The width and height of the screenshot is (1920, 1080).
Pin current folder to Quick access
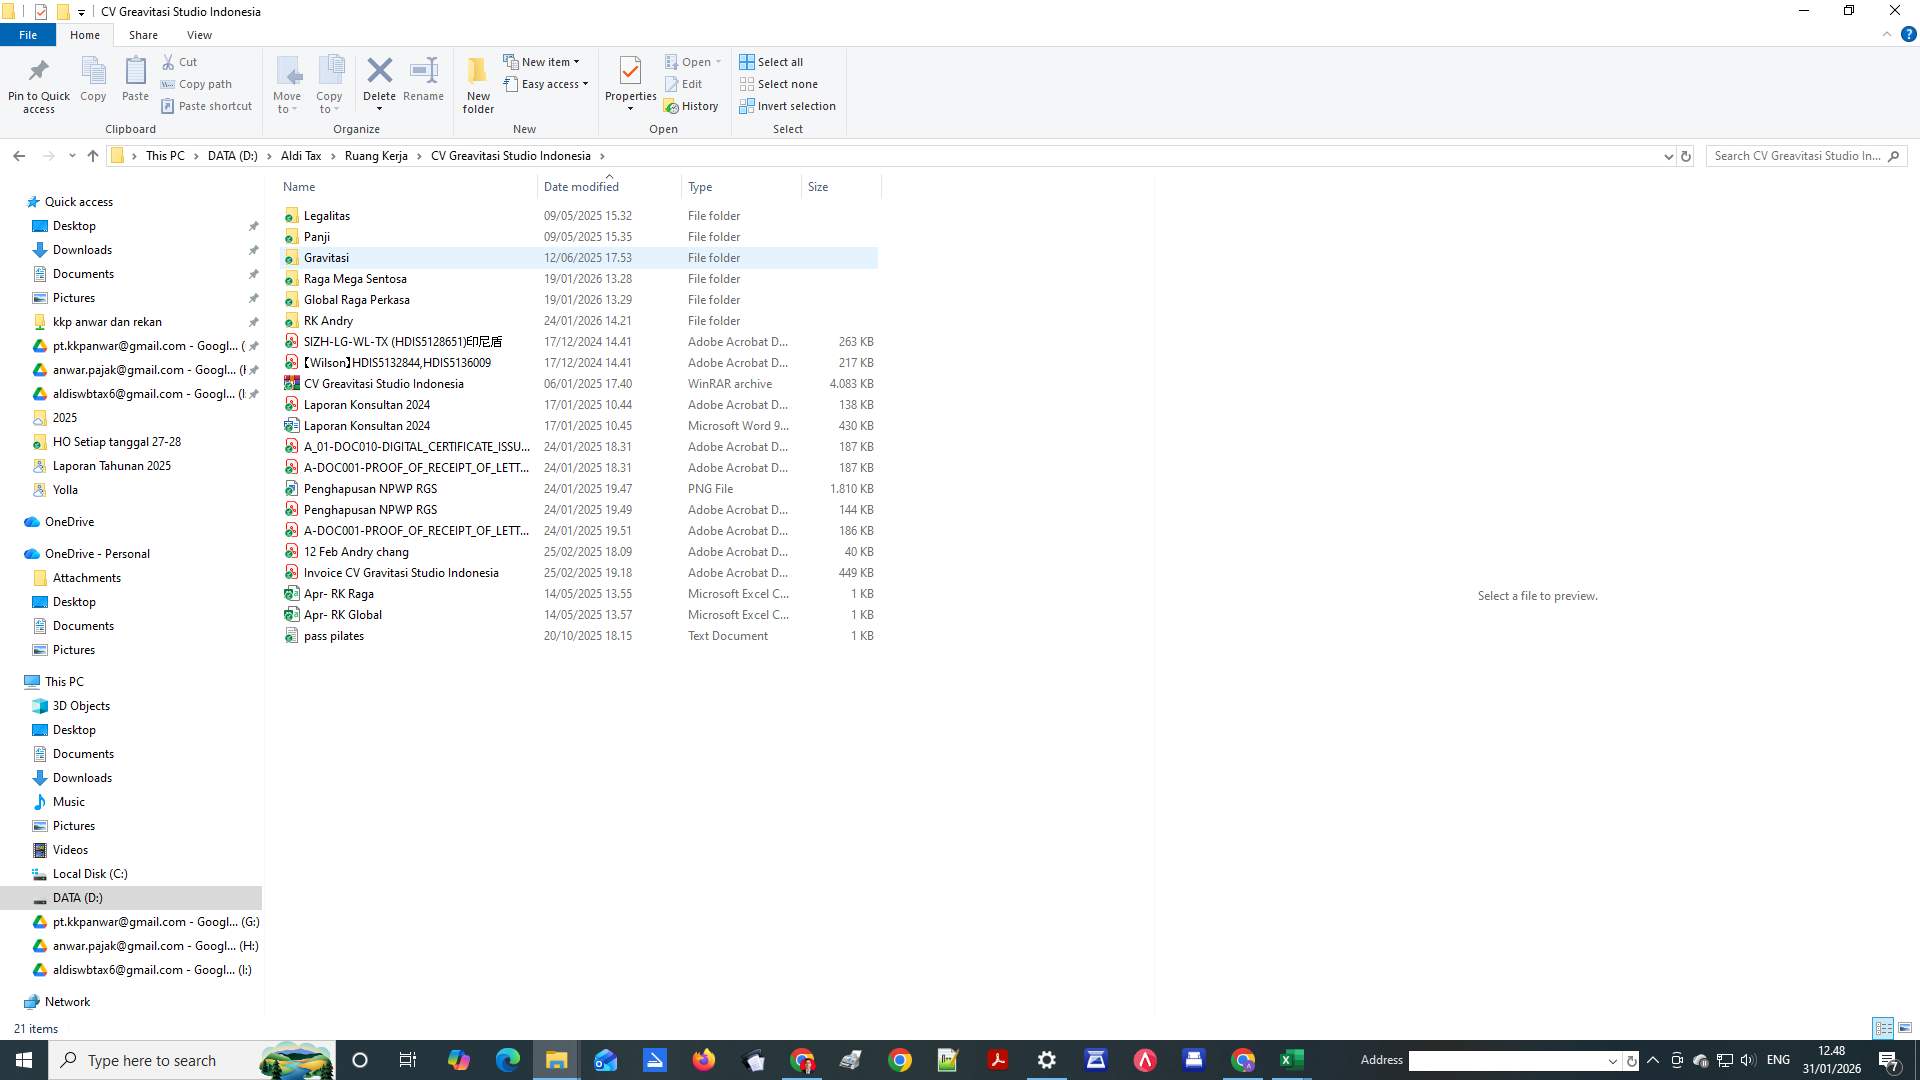click(38, 84)
